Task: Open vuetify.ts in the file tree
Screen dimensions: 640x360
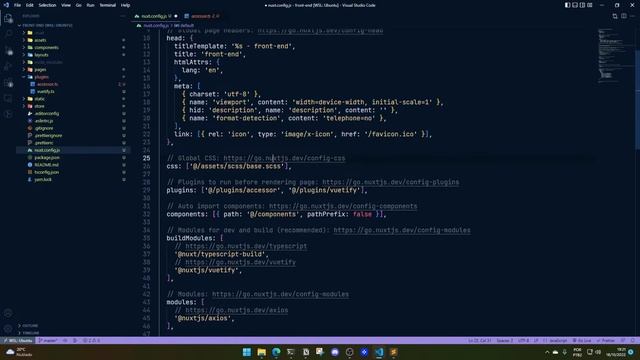Action: 46,91
